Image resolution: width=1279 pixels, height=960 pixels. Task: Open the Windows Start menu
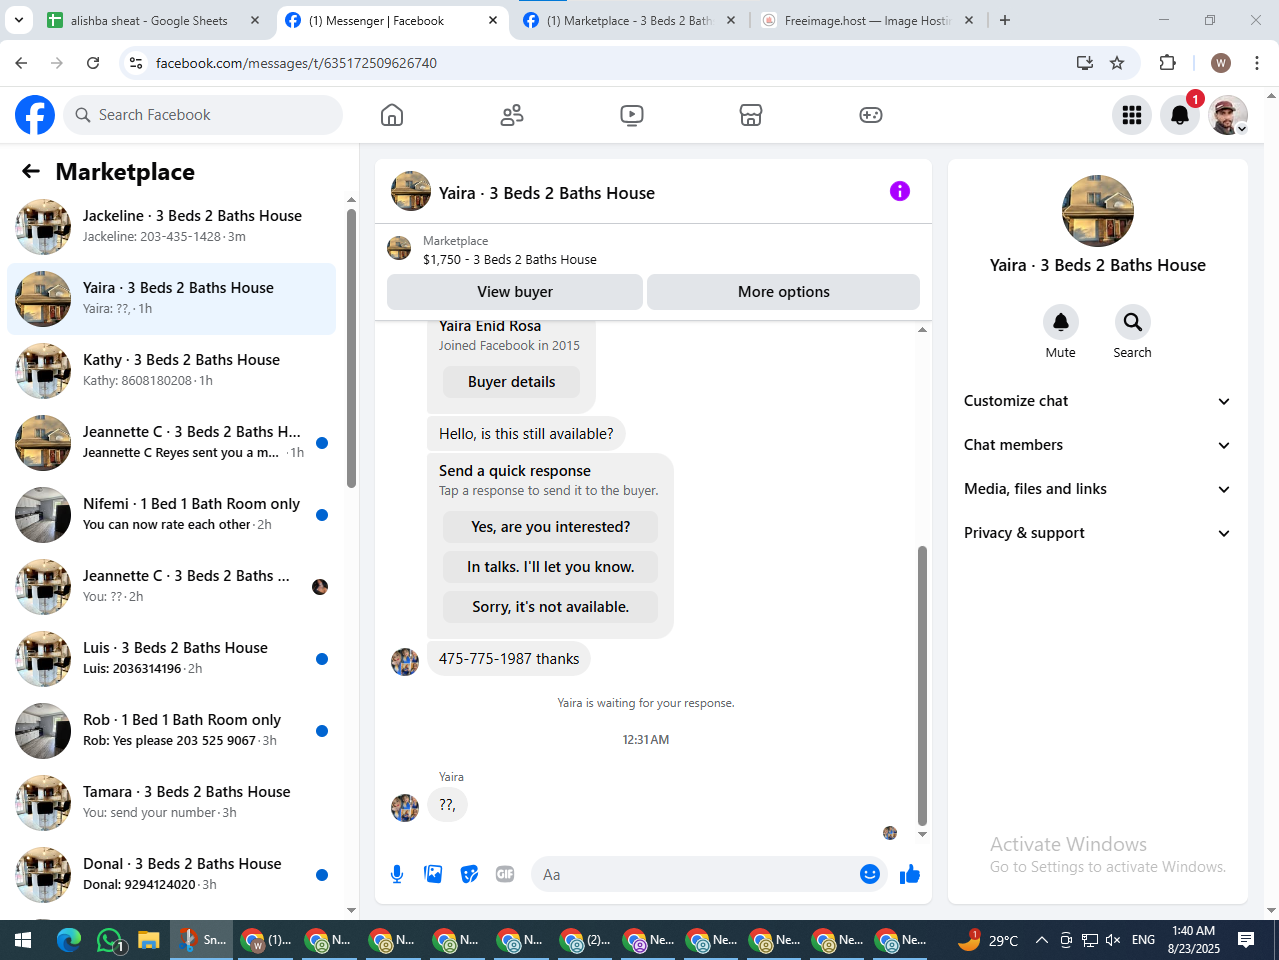point(23,940)
